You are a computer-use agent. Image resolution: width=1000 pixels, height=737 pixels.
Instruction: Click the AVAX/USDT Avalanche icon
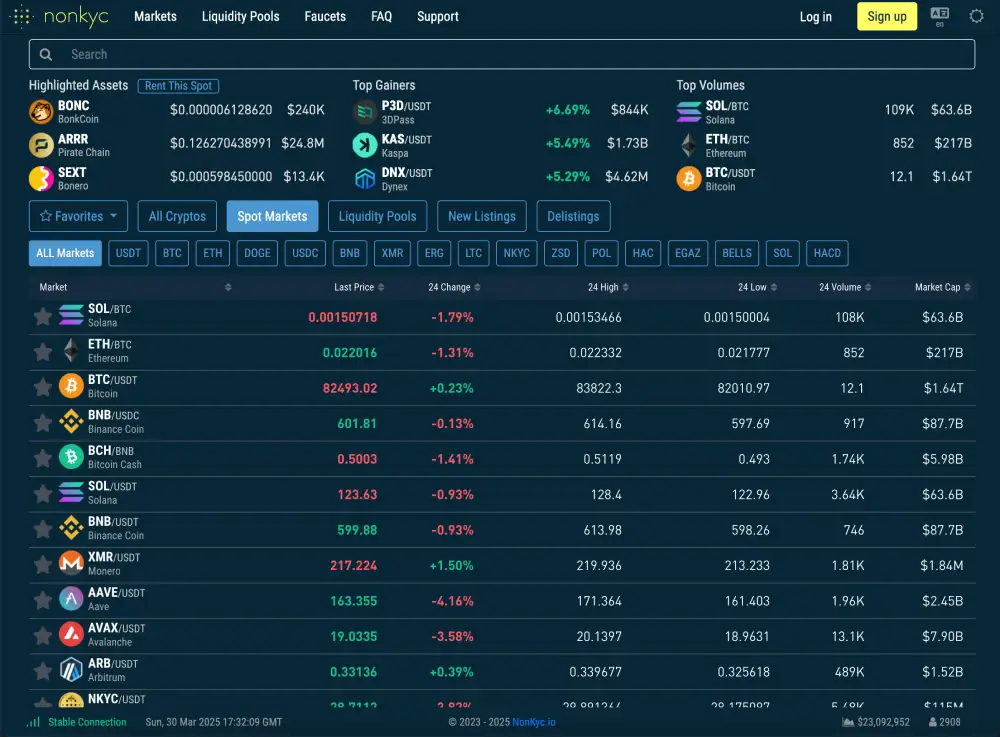pyautogui.click(x=71, y=634)
